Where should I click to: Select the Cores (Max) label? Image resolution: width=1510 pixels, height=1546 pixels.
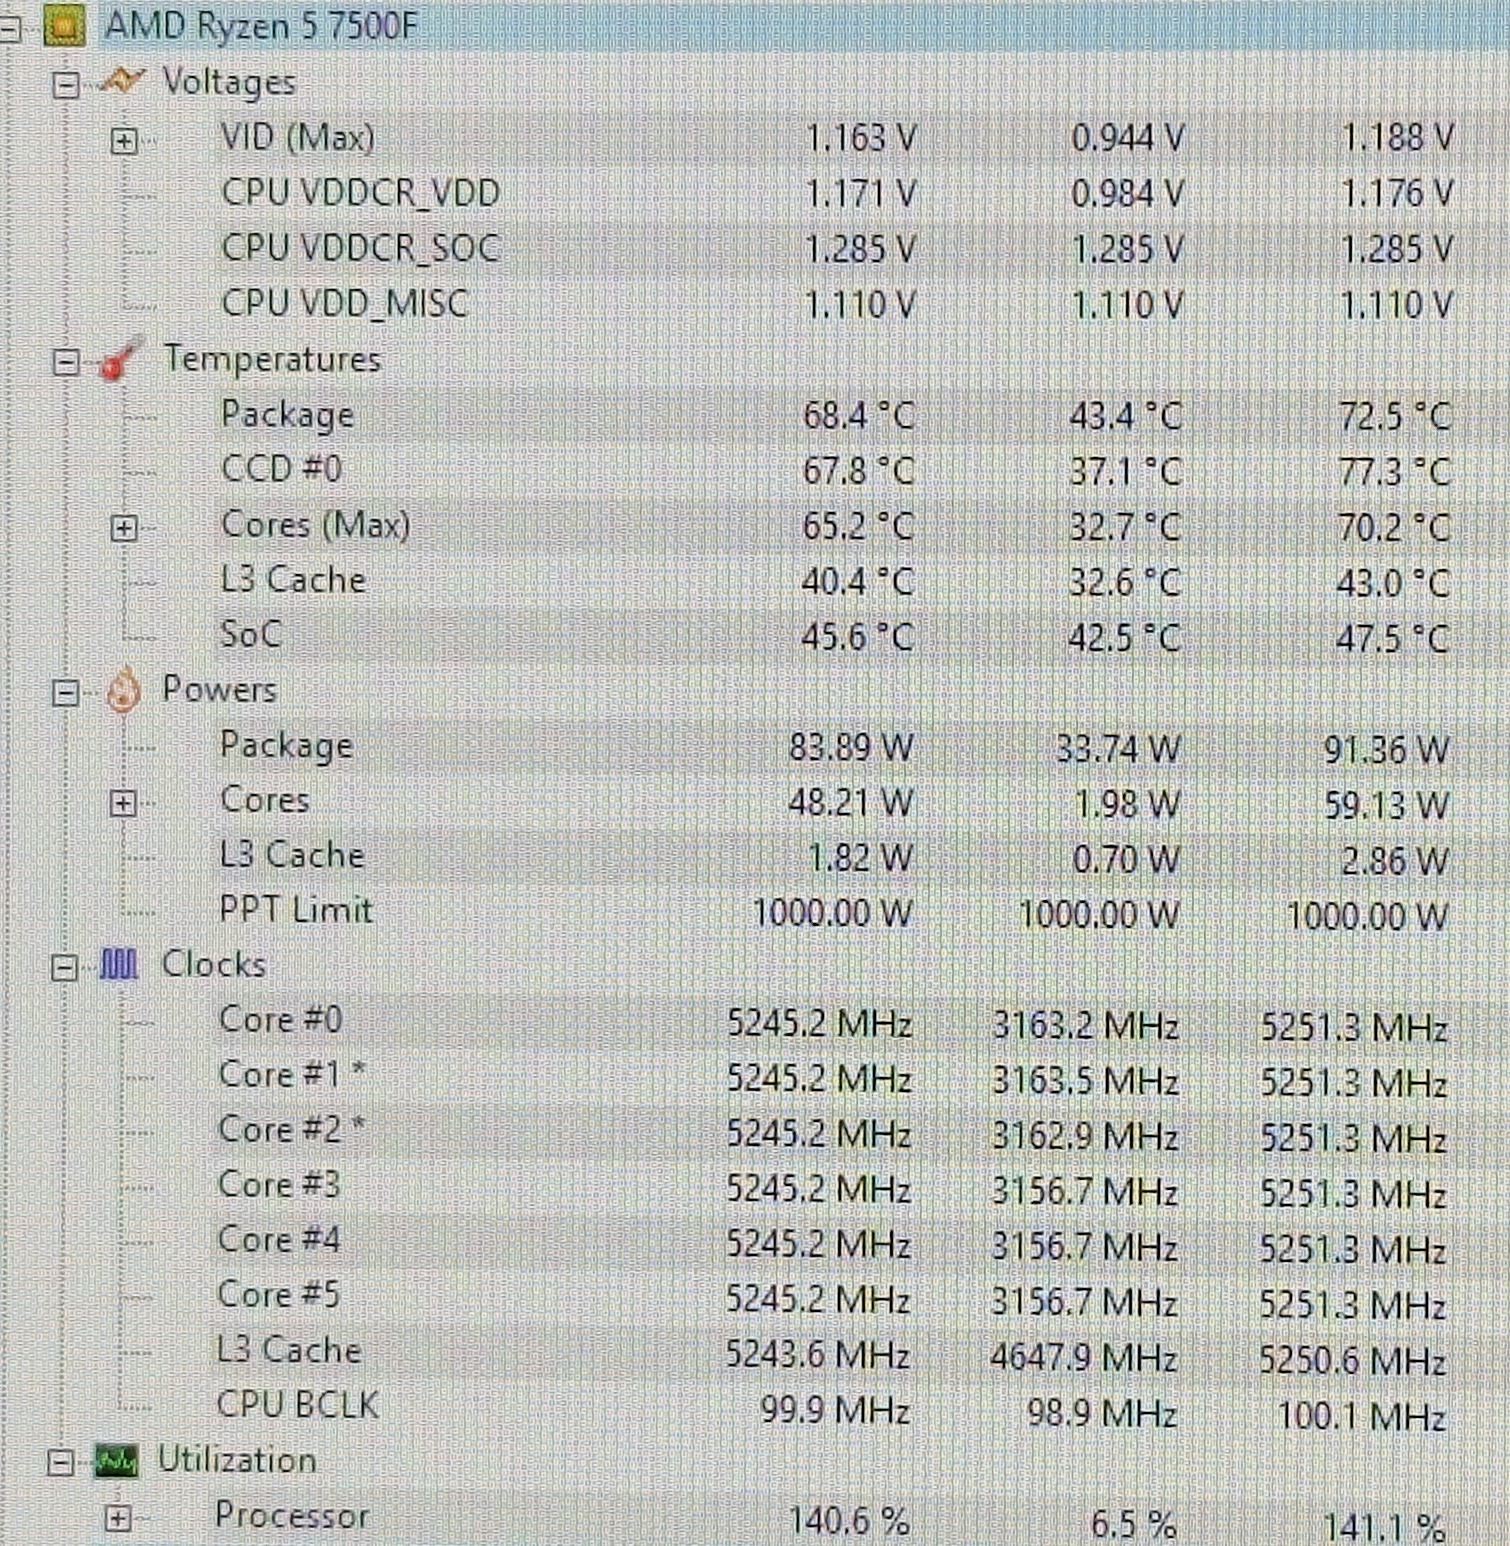click(x=315, y=525)
